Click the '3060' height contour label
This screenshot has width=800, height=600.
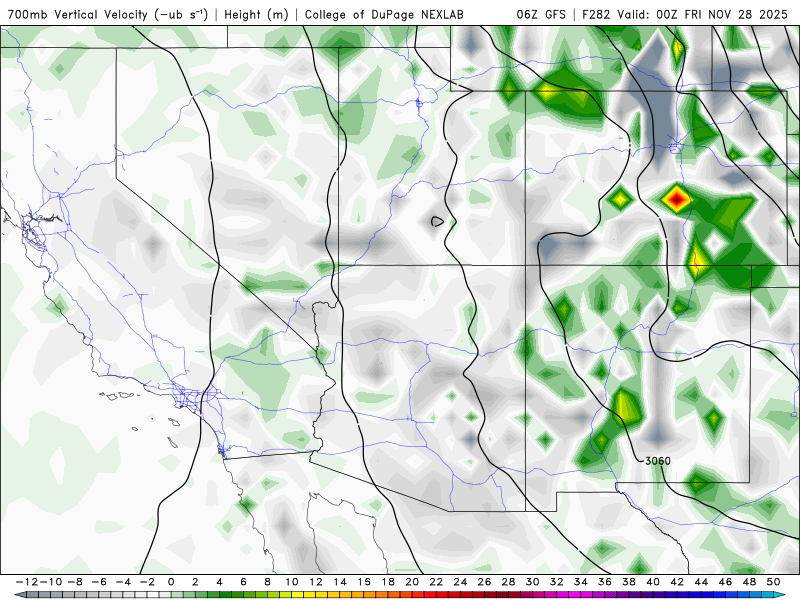click(658, 461)
